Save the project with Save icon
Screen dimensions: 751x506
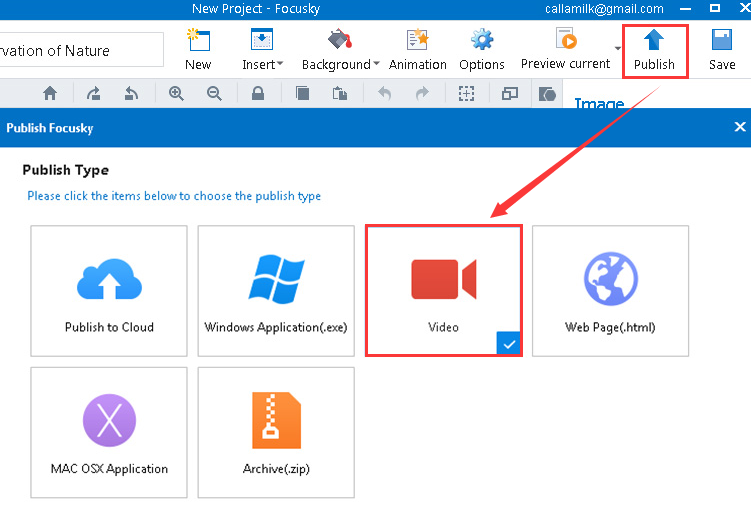pyautogui.click(x=721, y=50)
